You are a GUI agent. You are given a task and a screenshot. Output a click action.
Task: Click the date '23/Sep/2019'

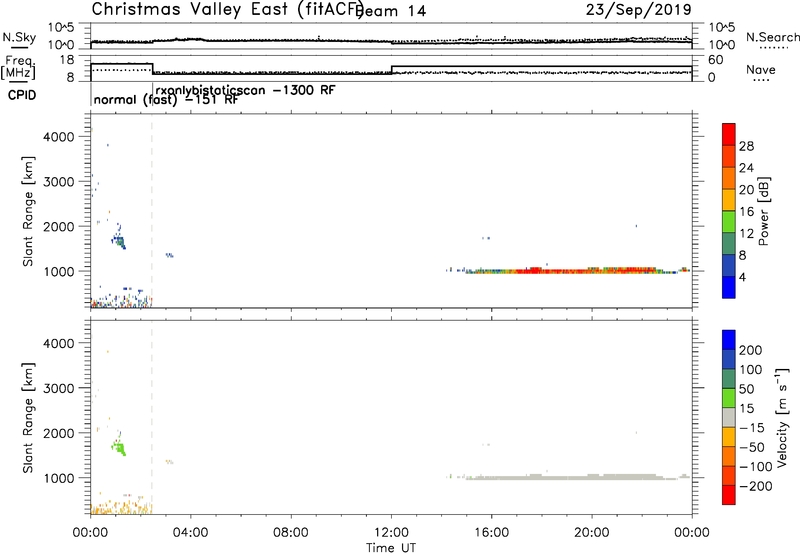[639, 9]
